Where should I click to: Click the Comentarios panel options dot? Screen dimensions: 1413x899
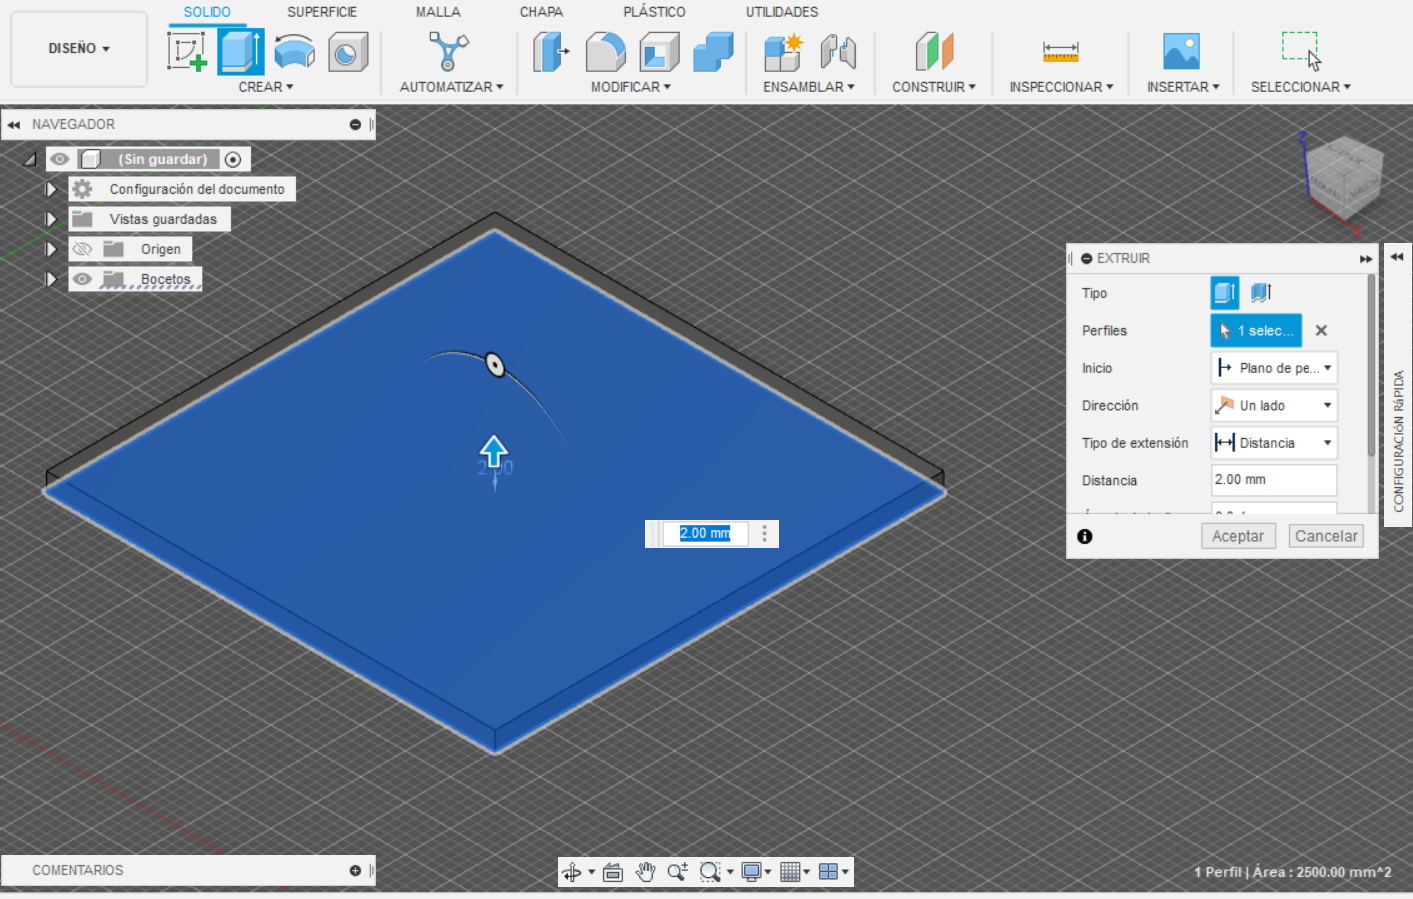tap(355, 871)
